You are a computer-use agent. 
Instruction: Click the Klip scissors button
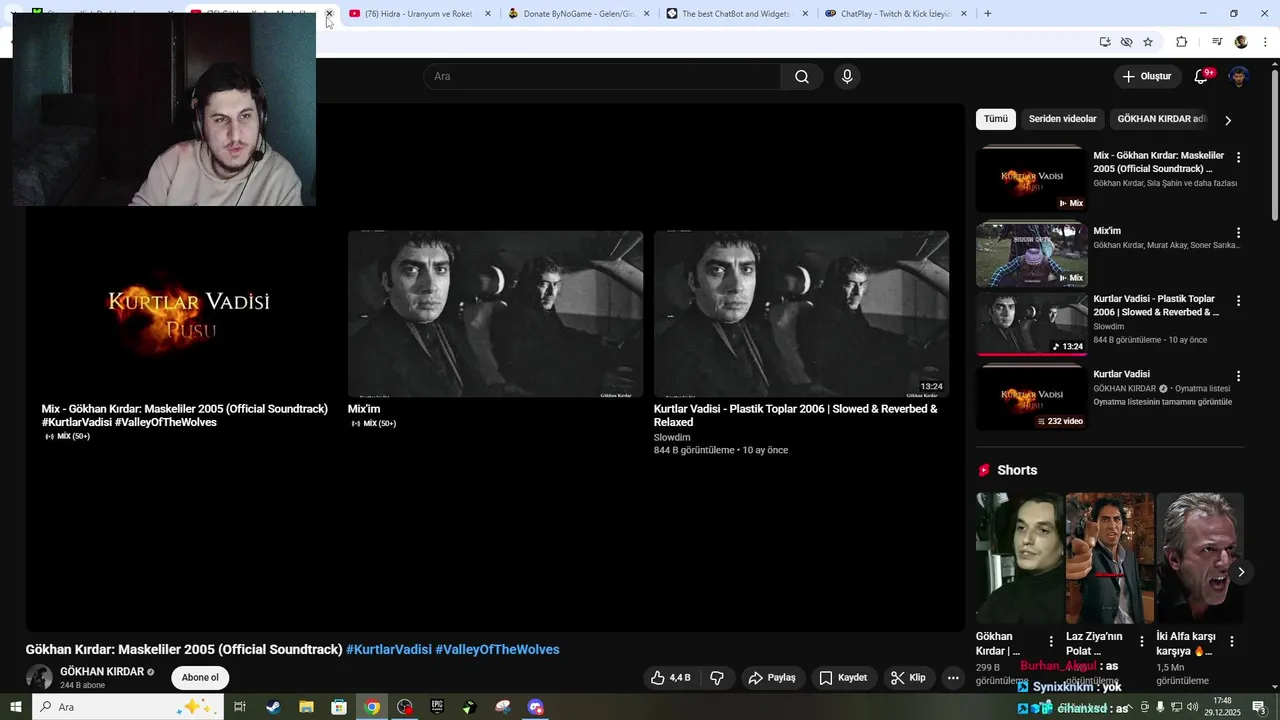908,678
